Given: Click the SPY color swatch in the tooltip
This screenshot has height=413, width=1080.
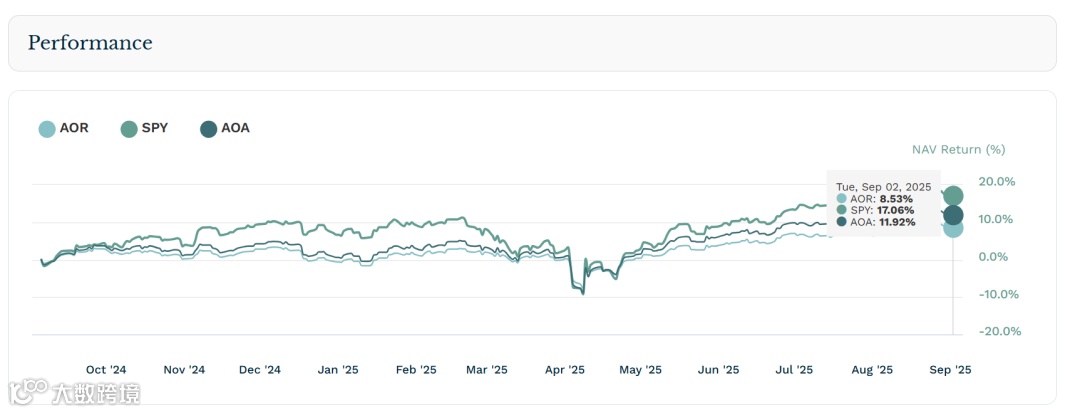Looking at the screenshot, I should pos(841,210).
